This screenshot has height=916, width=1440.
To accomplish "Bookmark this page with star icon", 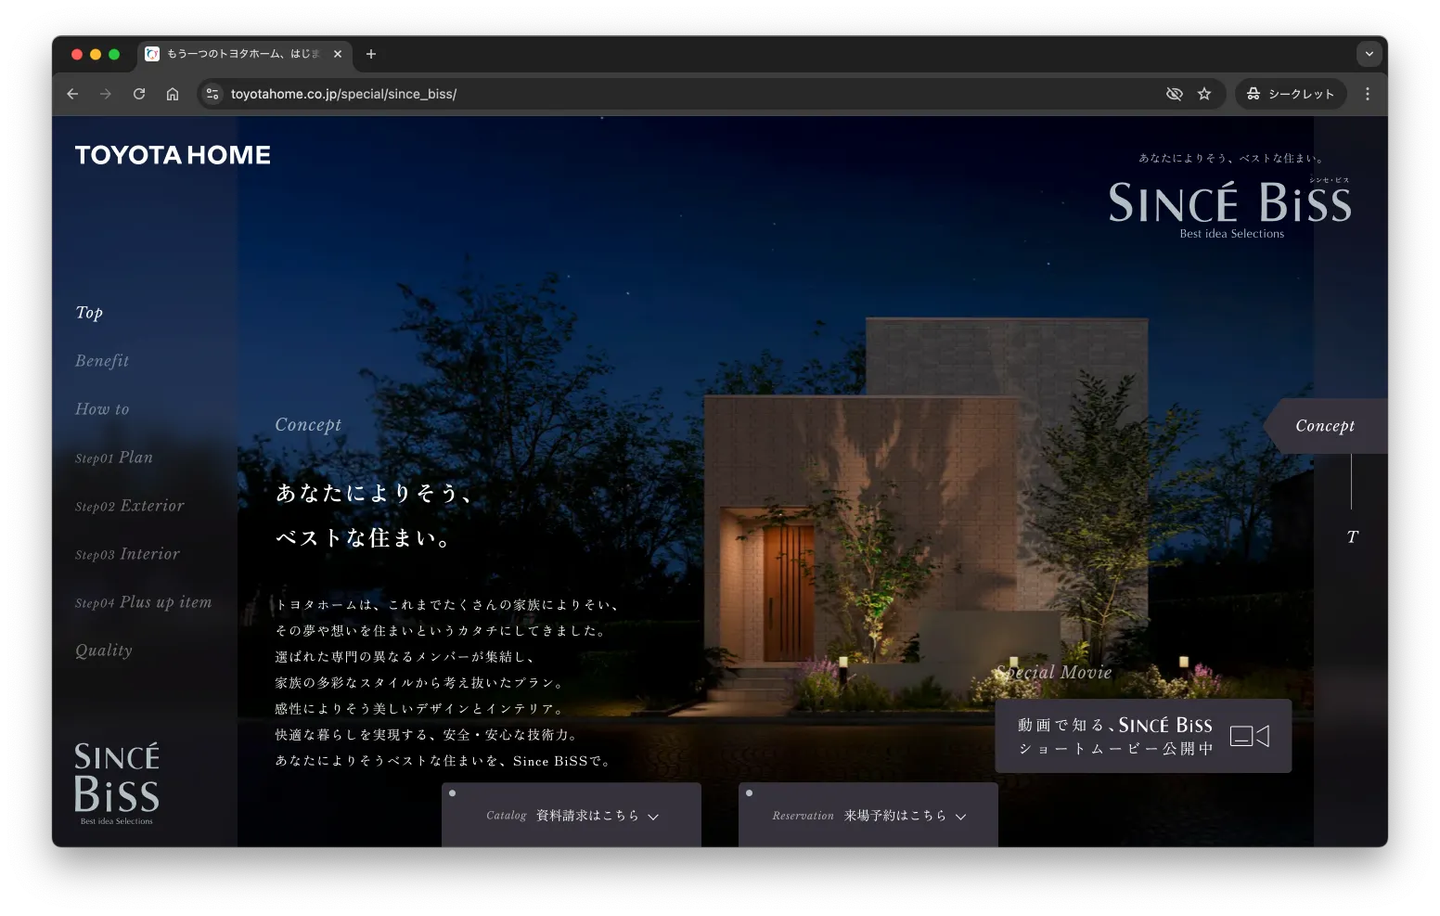I will tap(1204, 94).
